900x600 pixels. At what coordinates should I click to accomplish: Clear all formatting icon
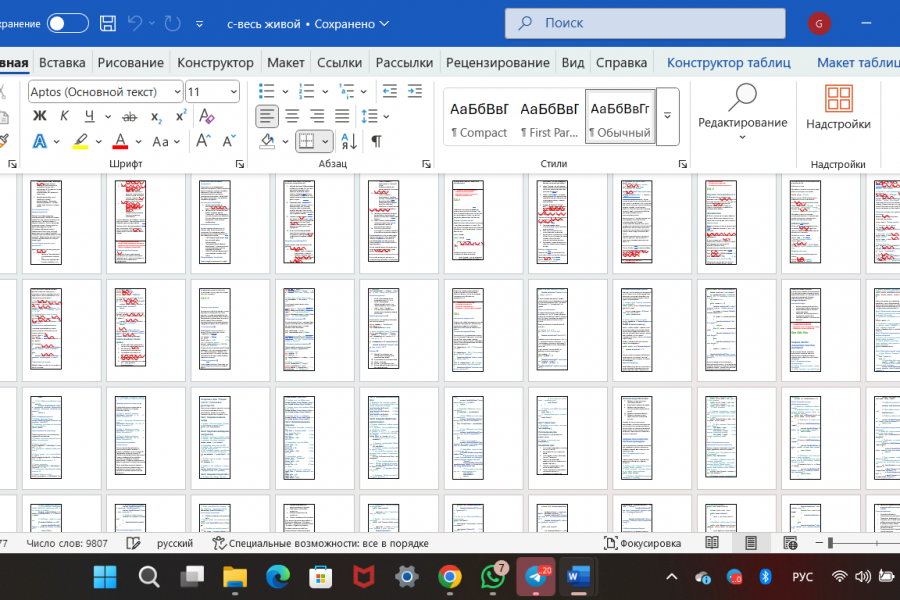click(206, 116)
